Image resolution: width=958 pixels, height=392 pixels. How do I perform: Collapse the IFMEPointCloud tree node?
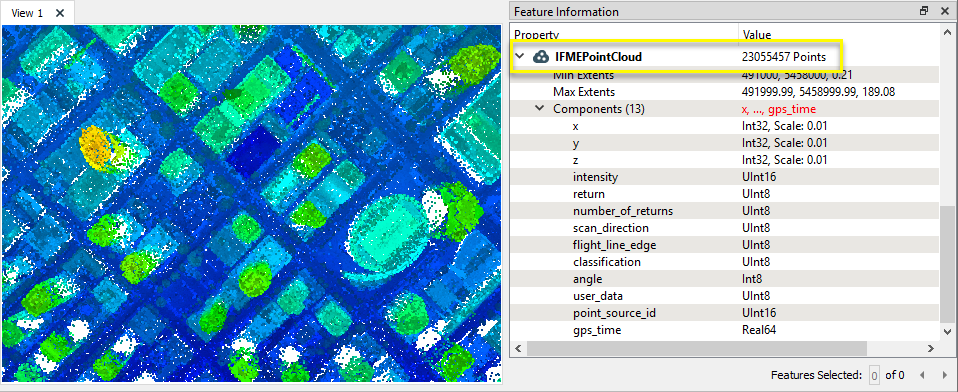(519, 57)
